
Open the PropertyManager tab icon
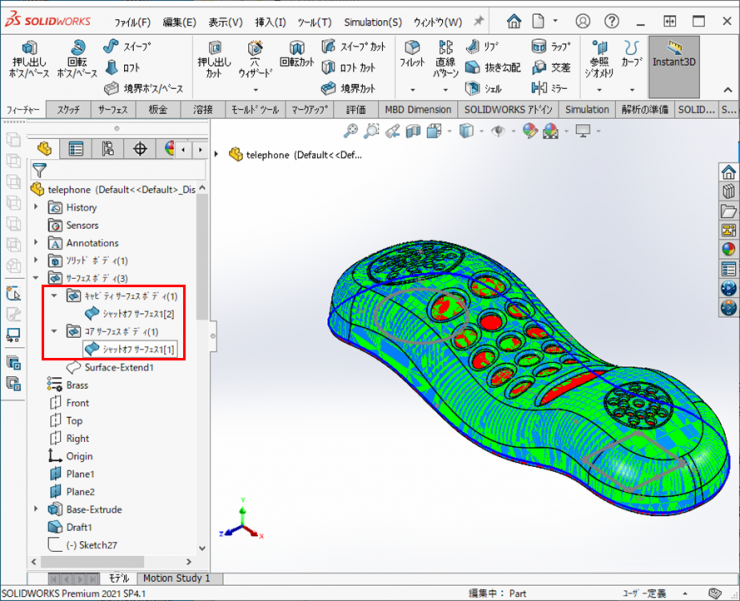75,149
